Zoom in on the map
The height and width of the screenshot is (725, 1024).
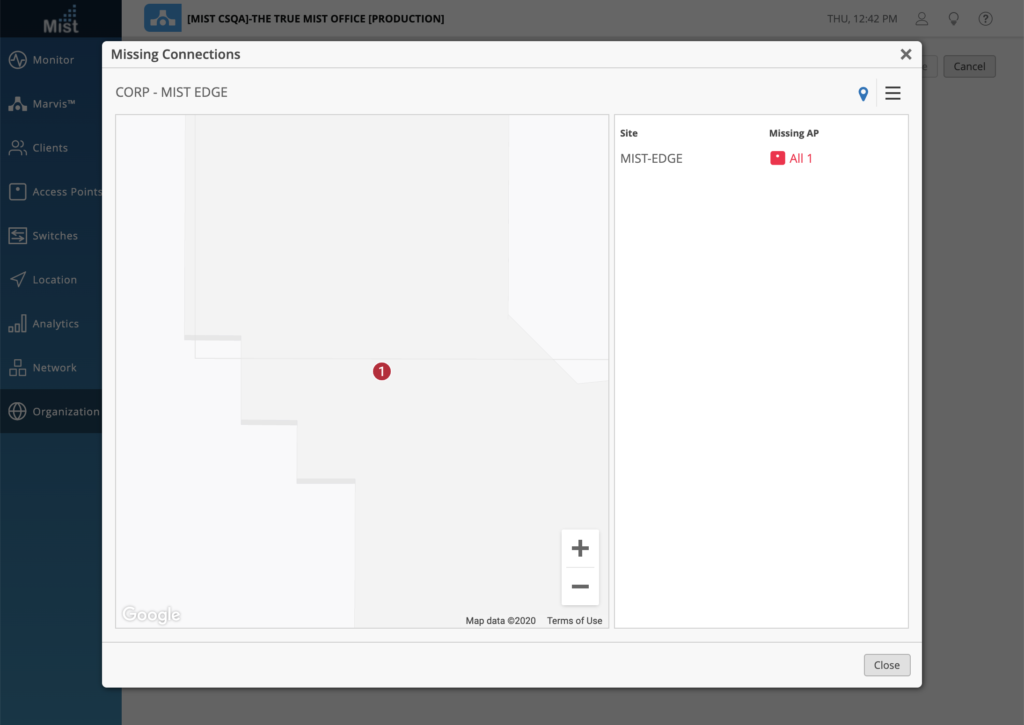580,548
